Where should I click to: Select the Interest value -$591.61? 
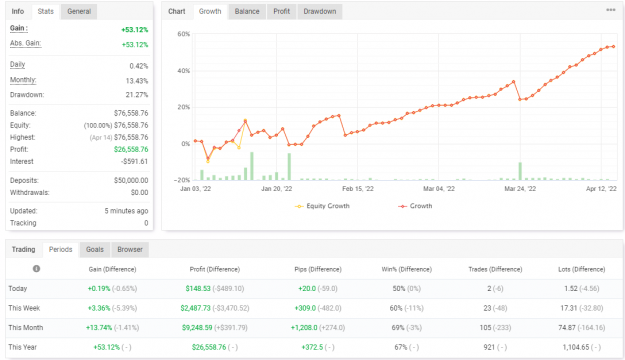134,161
